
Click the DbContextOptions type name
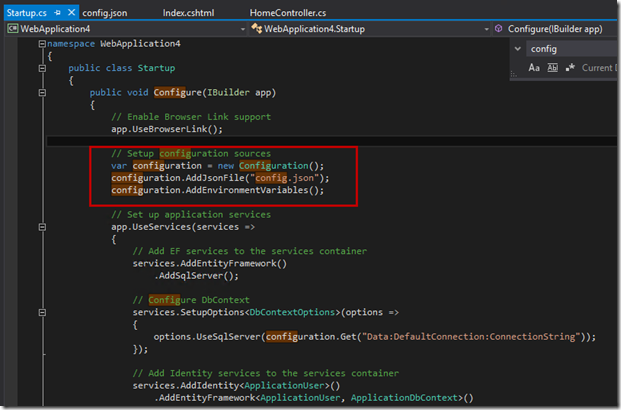point(292,312)
